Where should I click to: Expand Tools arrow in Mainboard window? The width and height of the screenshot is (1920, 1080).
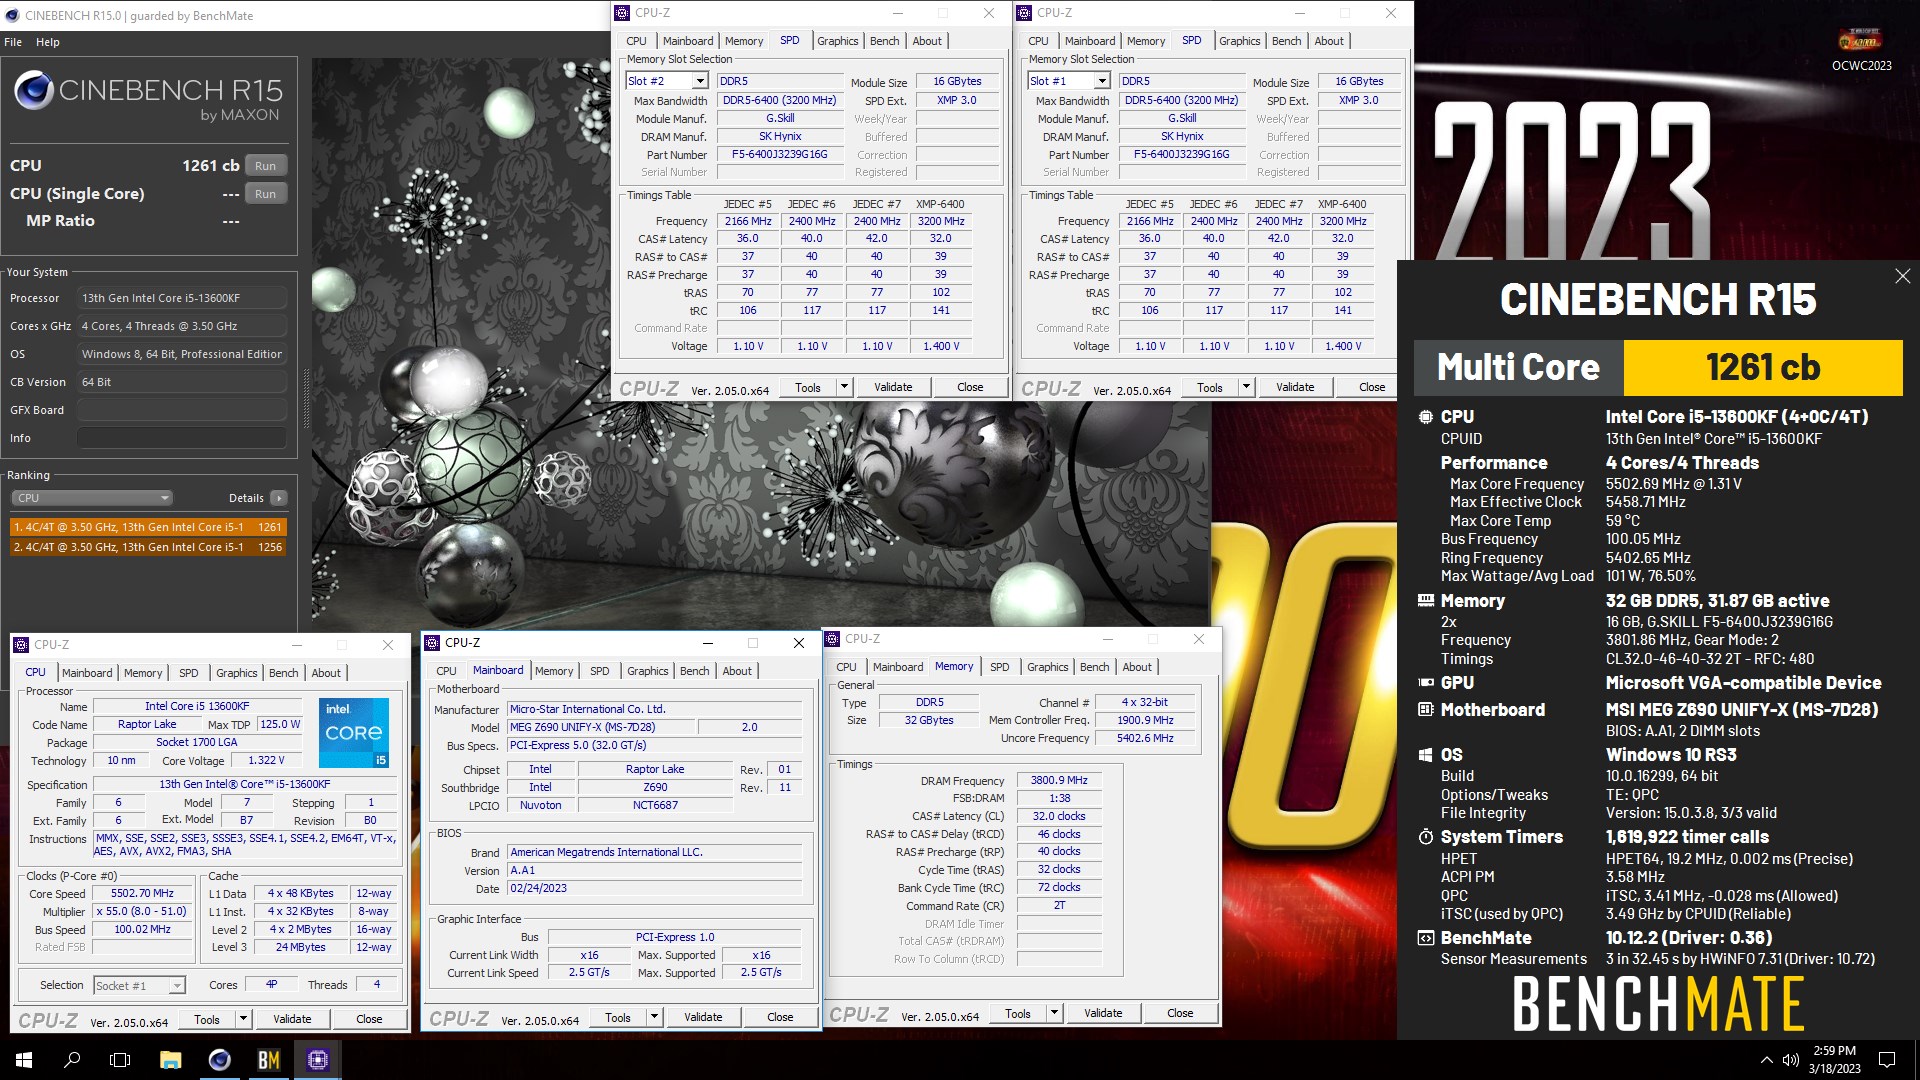[x=654, y=1017]
